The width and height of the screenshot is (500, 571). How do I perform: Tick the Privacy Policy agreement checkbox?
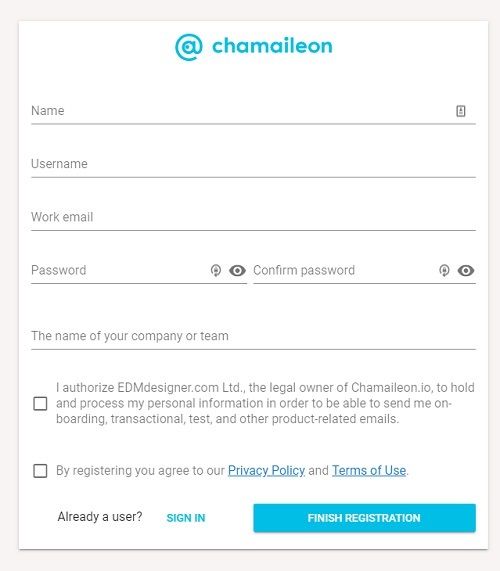[x=40, y=470]
